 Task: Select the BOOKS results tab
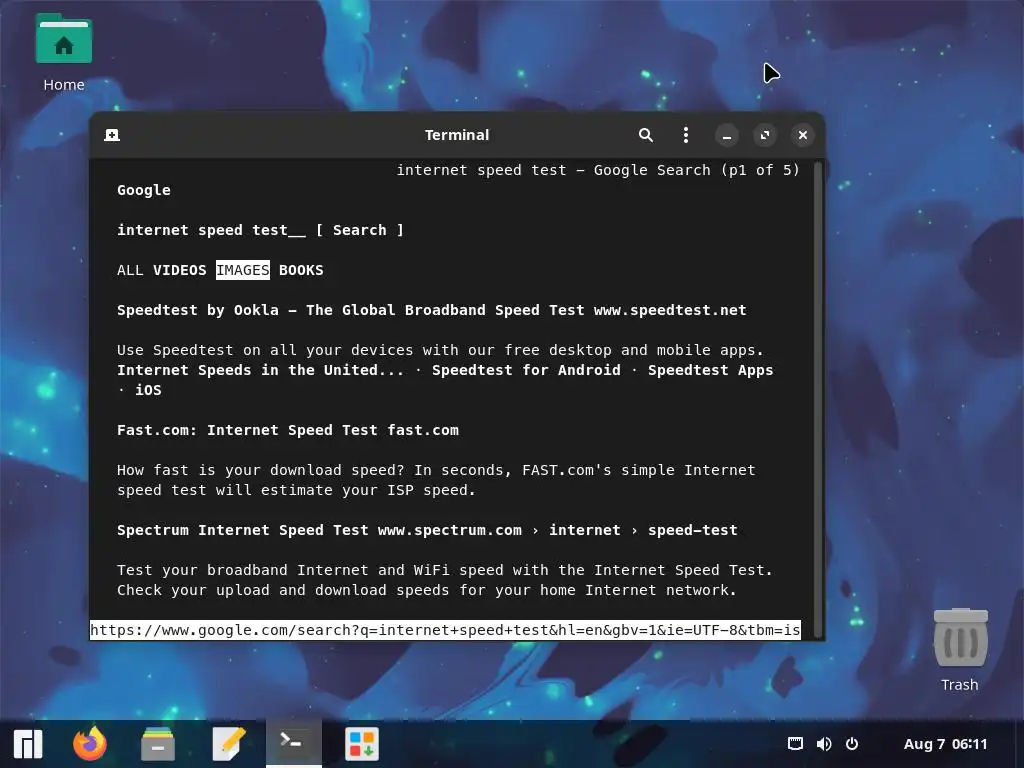tap(301, 270)
